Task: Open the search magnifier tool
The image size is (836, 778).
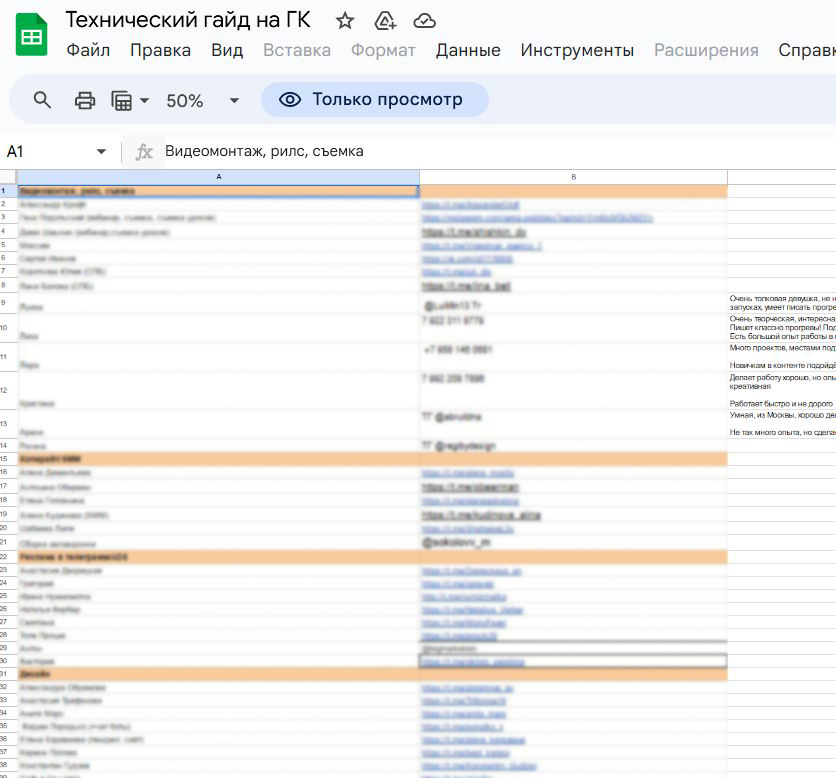Action: click(x=42, y=100)
